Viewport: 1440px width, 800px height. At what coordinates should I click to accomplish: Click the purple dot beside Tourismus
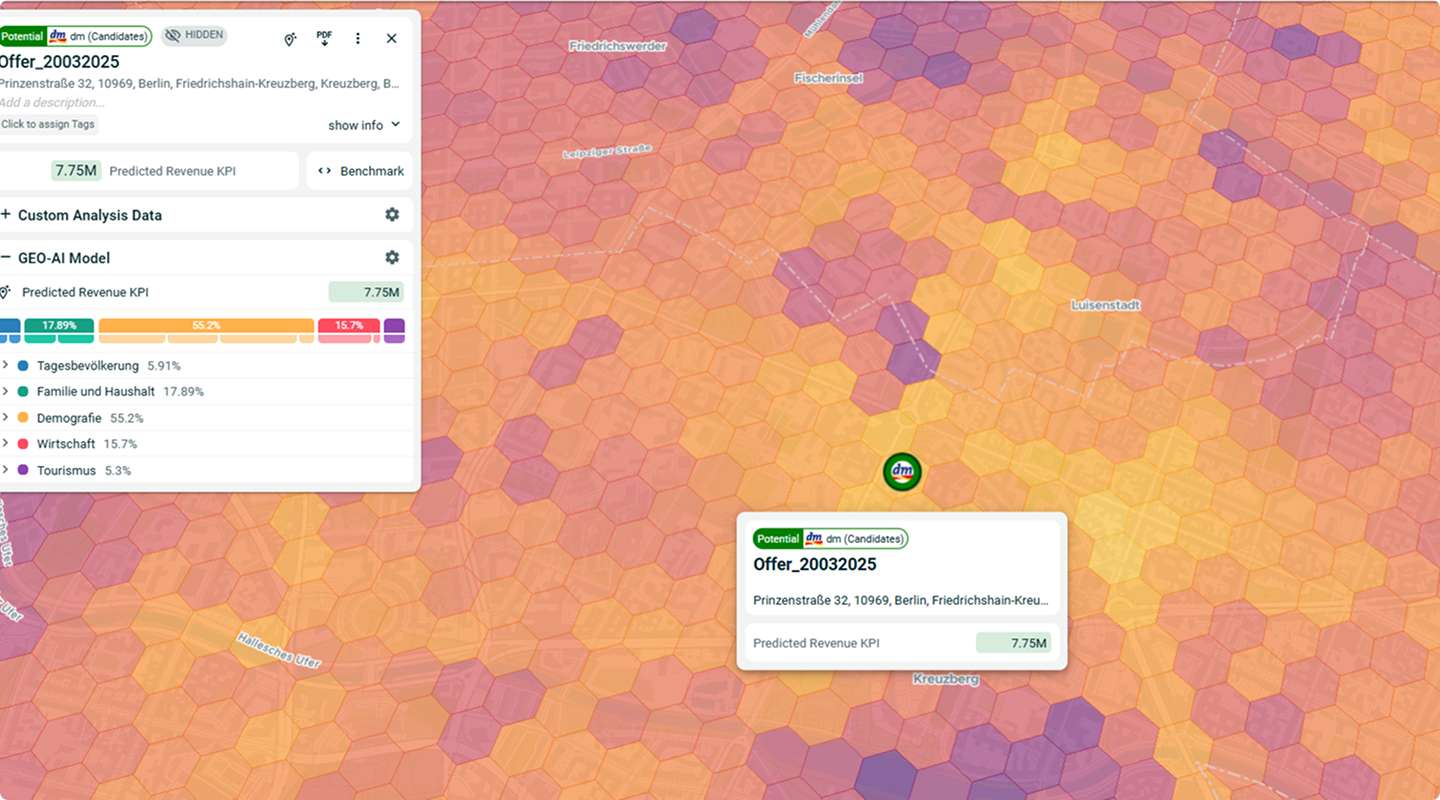[23, 470]
